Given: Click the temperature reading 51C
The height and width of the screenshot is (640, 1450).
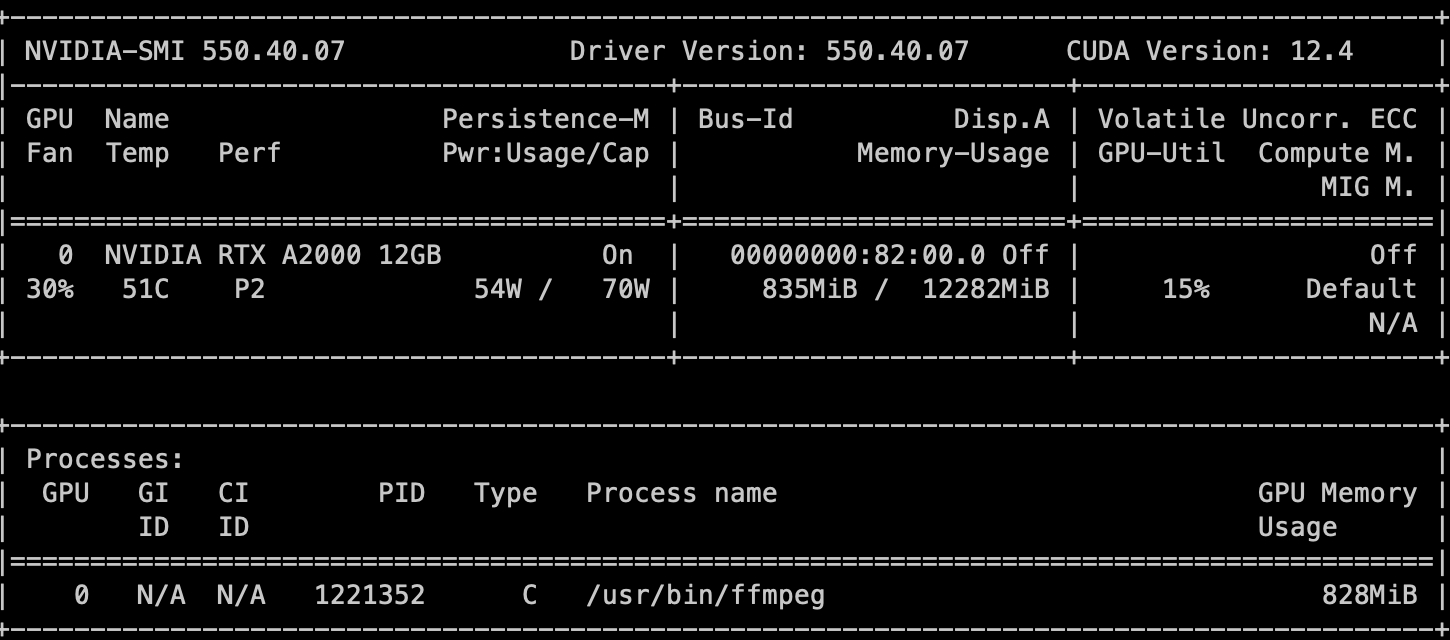Looking at the screenshot, I should 137,289.
